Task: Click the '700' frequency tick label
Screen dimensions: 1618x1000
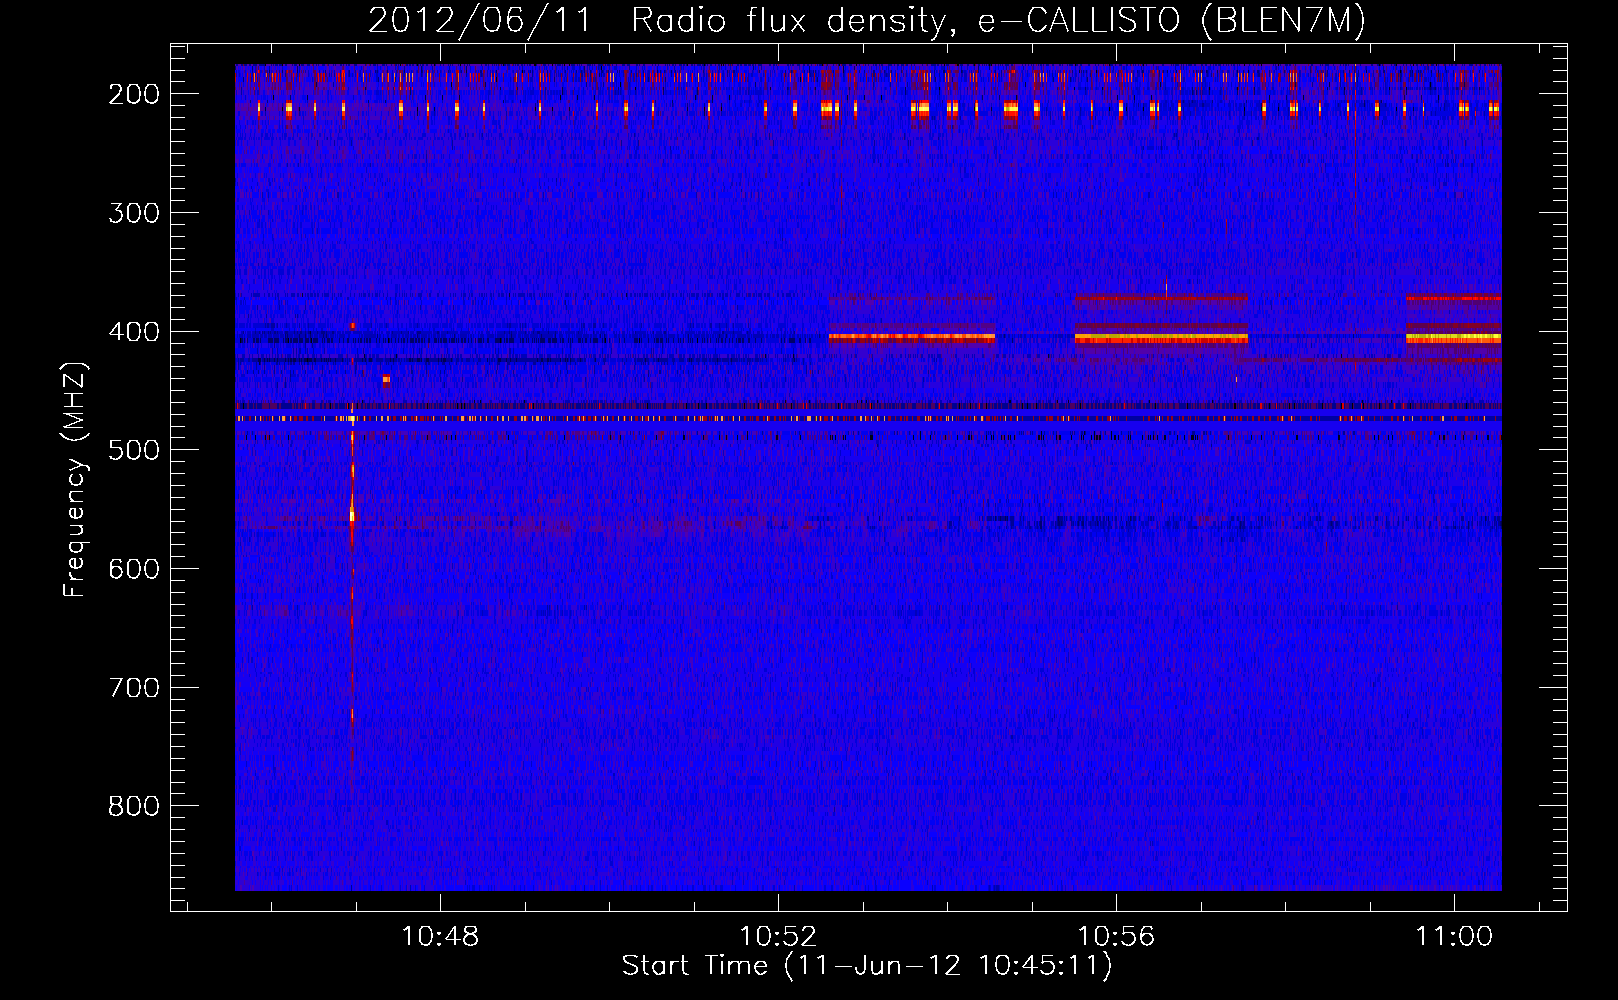Action: point(134,688)
